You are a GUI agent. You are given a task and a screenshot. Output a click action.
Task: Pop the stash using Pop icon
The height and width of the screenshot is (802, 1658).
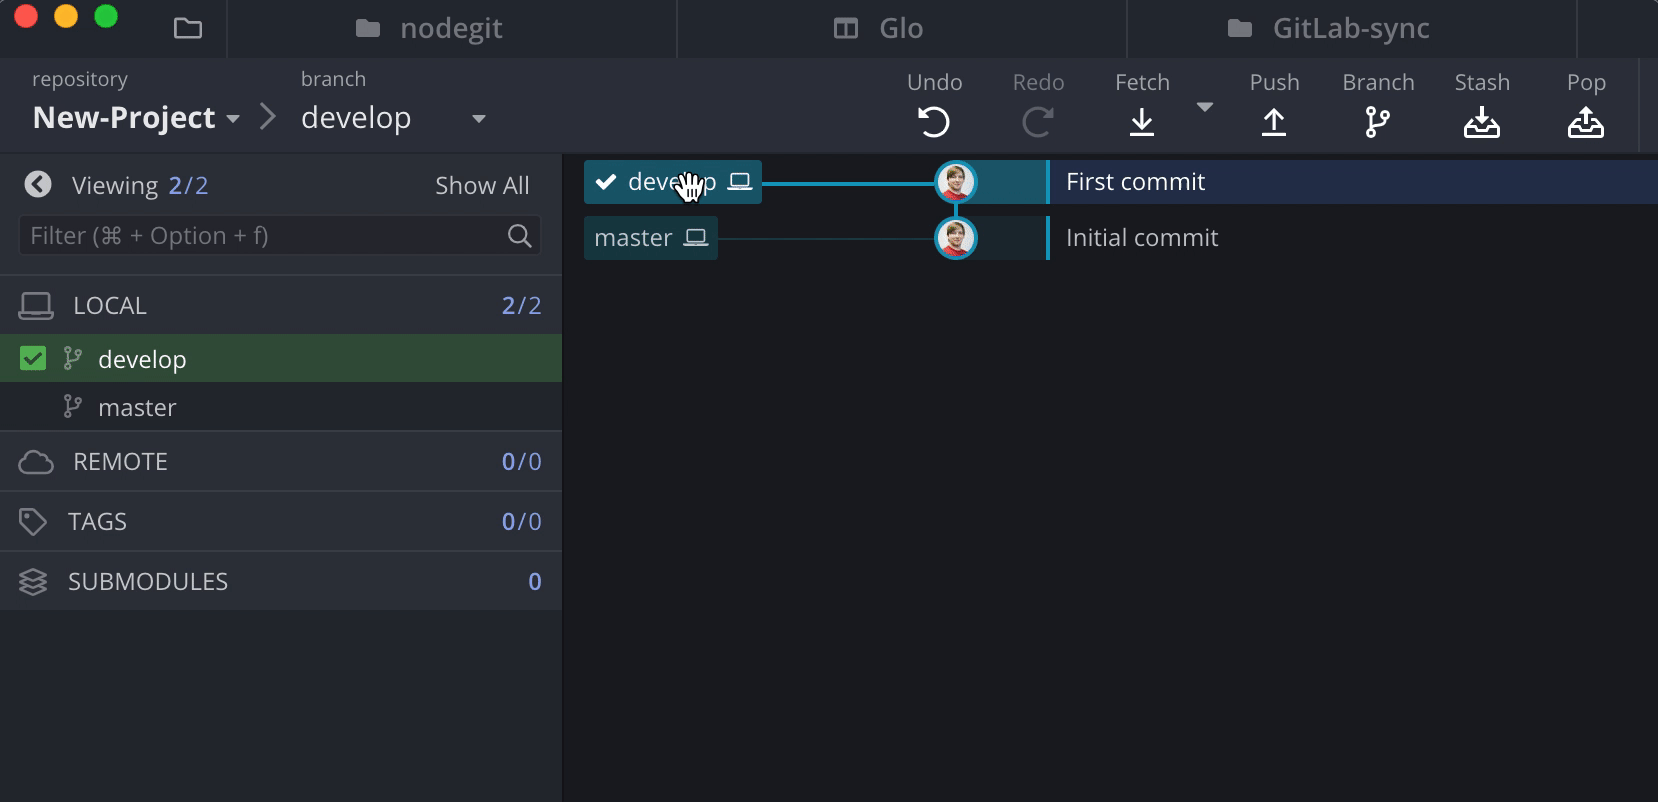(x=1586, y=122)
